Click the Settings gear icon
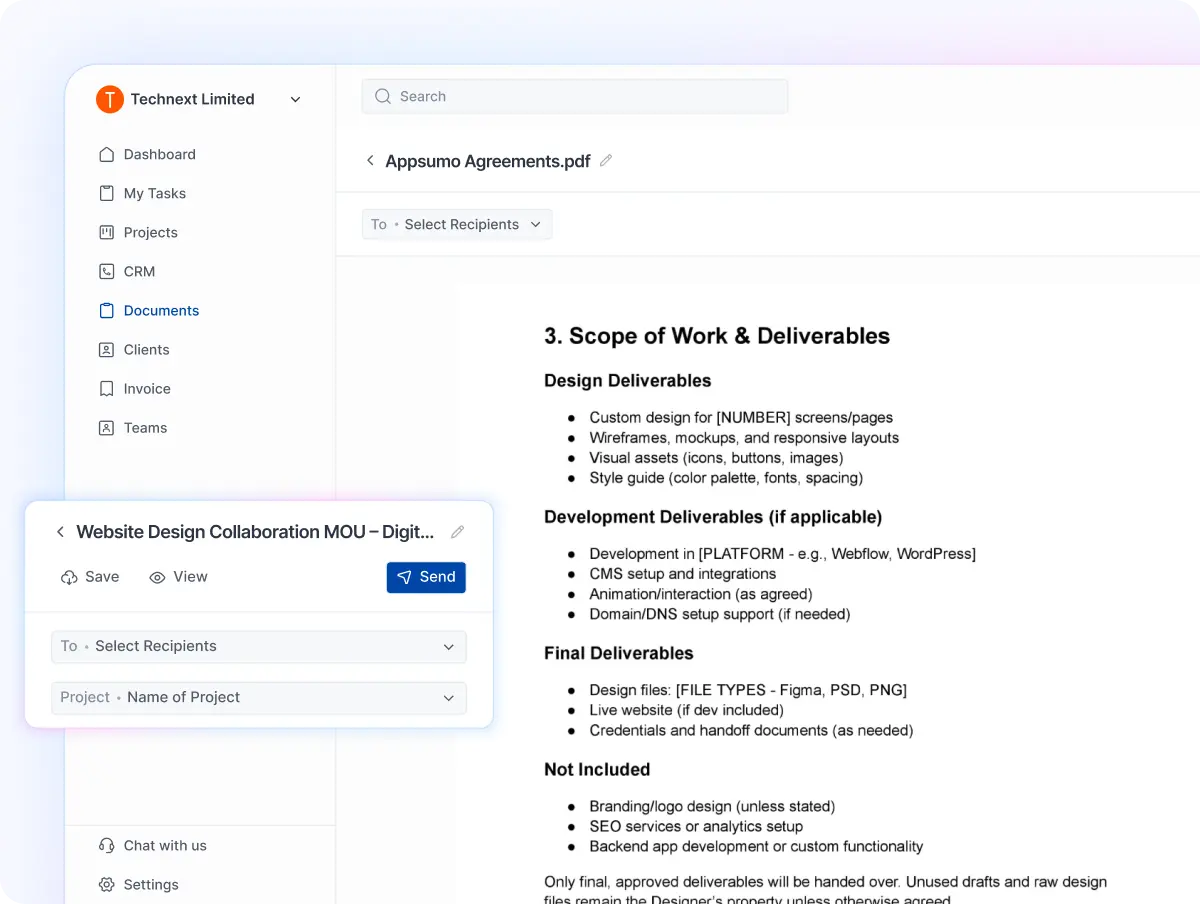Viewport: 1200px width, 904px height. [107, 884]
